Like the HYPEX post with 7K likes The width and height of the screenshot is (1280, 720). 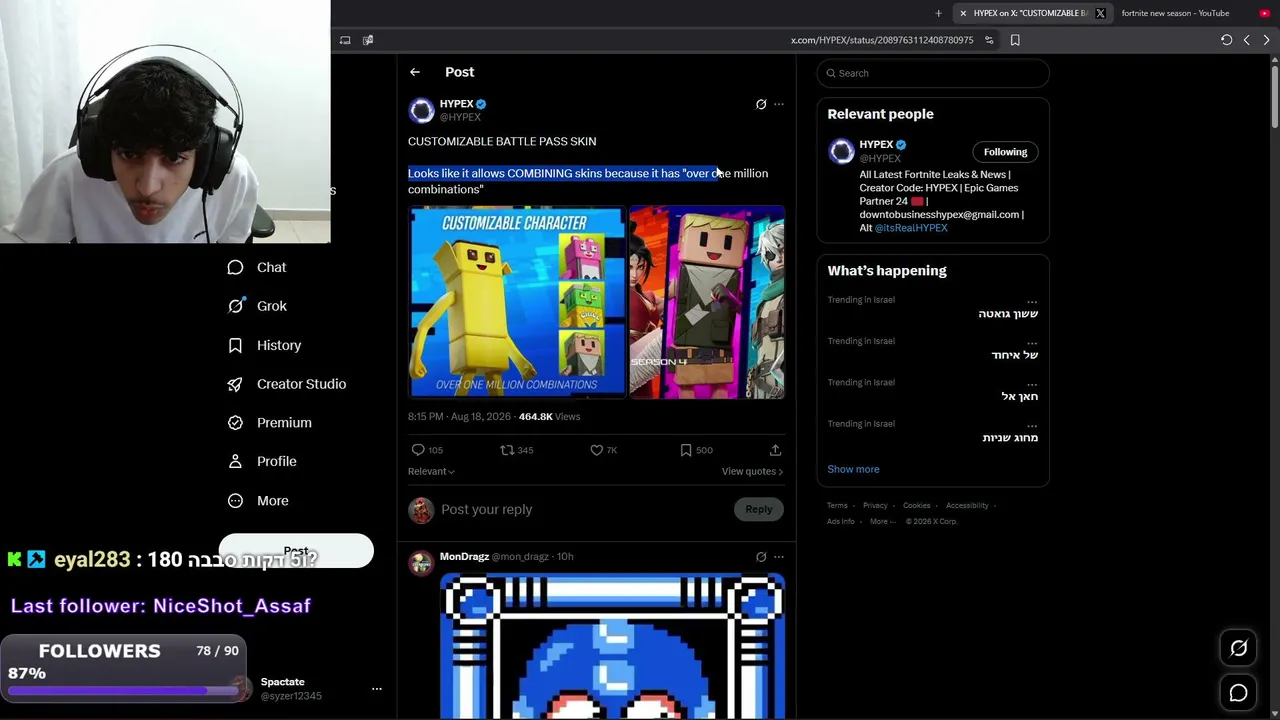[597, 450]
